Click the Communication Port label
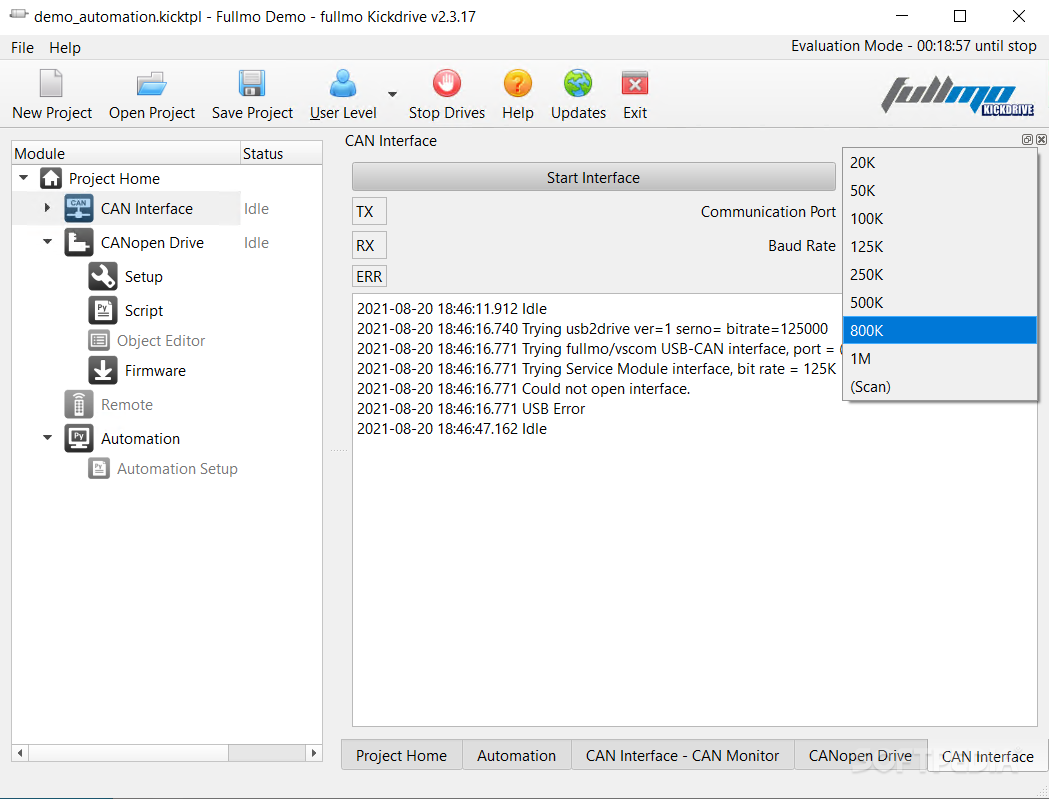The height and width of the screenshot is (799, 1049). (768, 211)
